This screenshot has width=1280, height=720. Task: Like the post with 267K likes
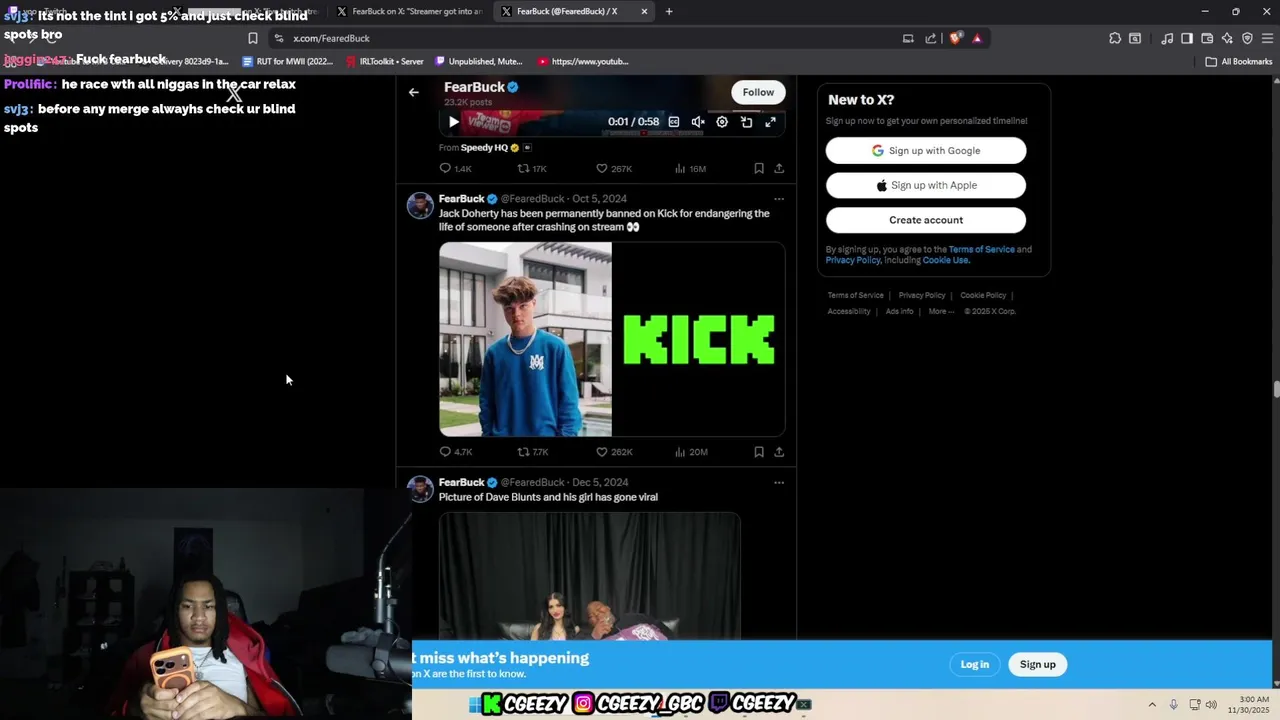[x=614, y=169]
